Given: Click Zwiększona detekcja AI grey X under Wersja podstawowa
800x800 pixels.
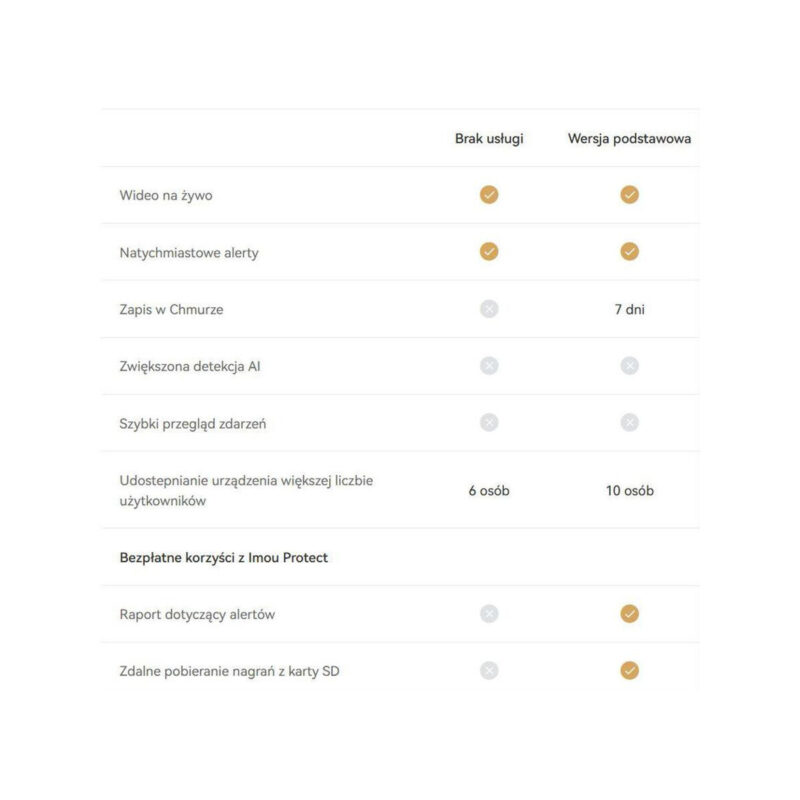Looking at the screenshot, I should pyautogui.click(x=629, y=366).
